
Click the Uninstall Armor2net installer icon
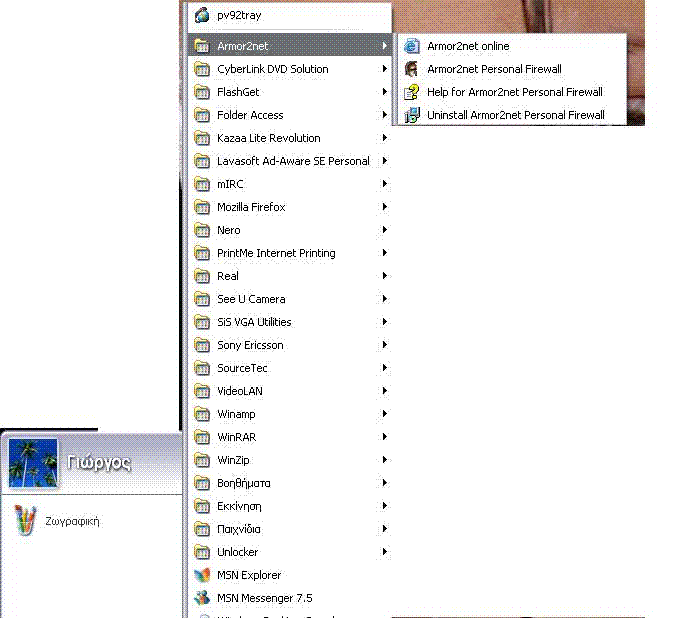[412, 115]
